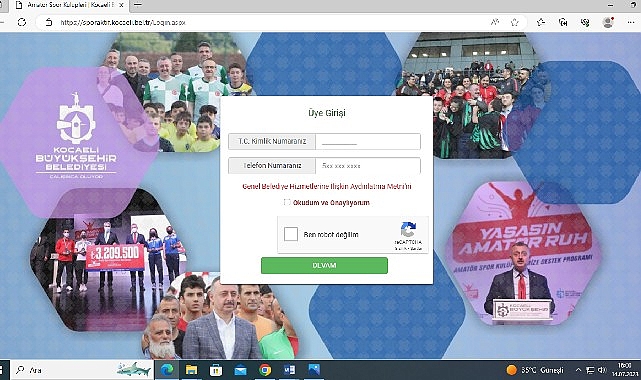Click the green DEVAM button
The width and height of the screenshot is (641, 380).
click(324, 266)
